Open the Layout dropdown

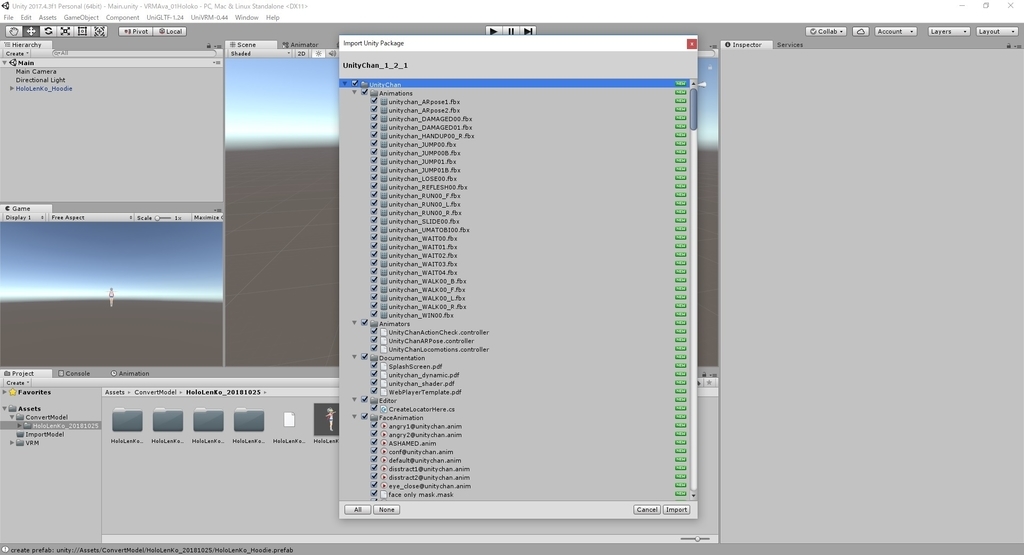tap(996, 31)
